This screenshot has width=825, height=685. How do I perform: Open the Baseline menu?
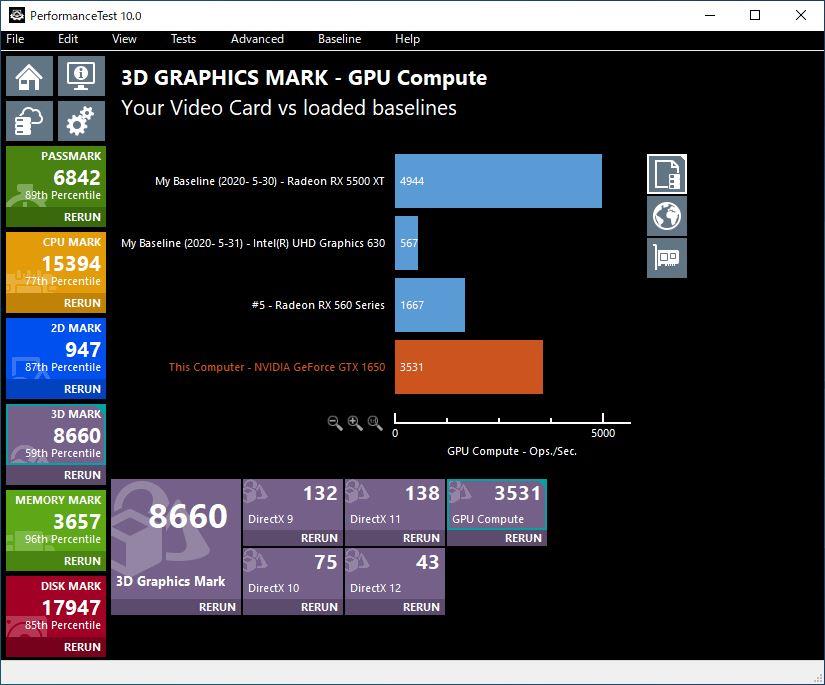point(339,39)
